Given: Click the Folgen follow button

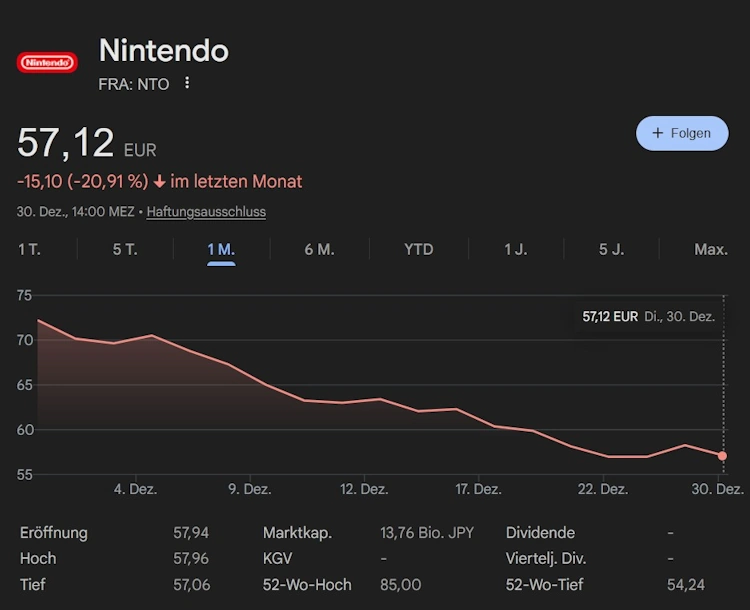Looking at the screenshot, I should pyautogui.click(x=682, y=133).
